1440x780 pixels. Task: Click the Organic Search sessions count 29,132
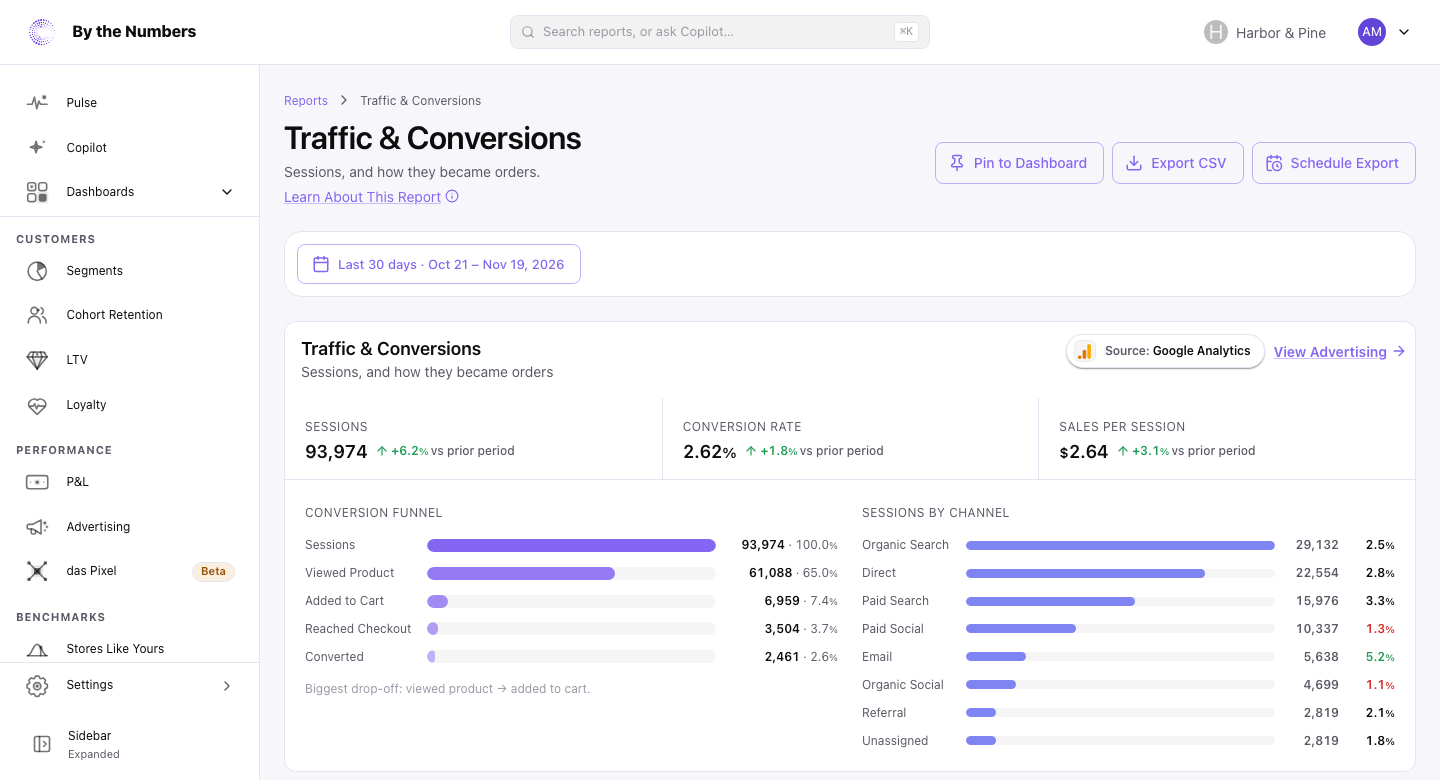tap(1317, 545)
